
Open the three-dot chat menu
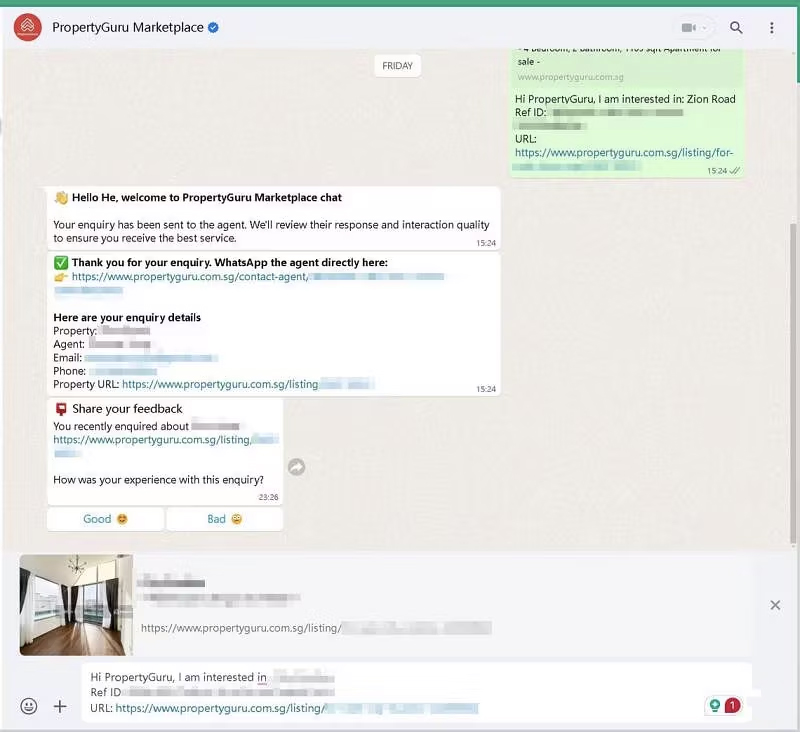[771, 28]
